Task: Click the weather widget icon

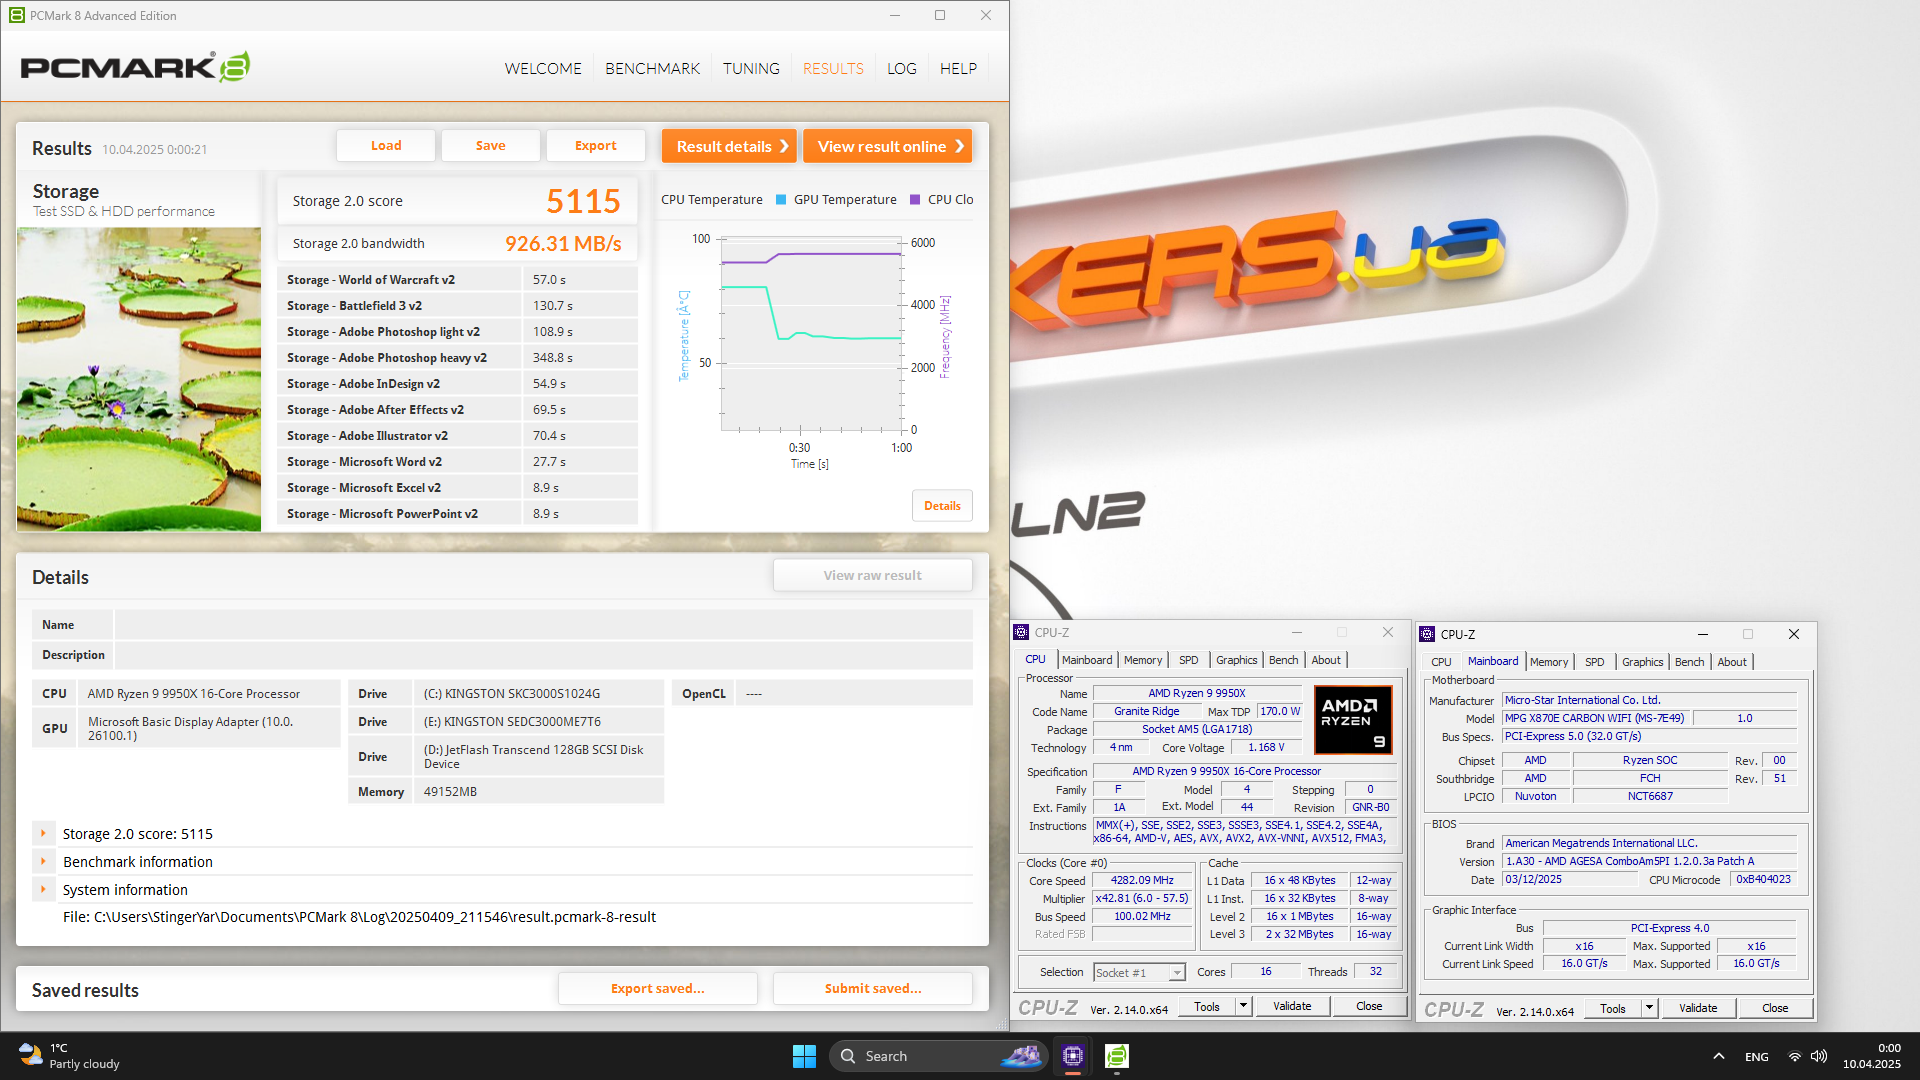Action: pyautogui.click(x=30, y=1055)
